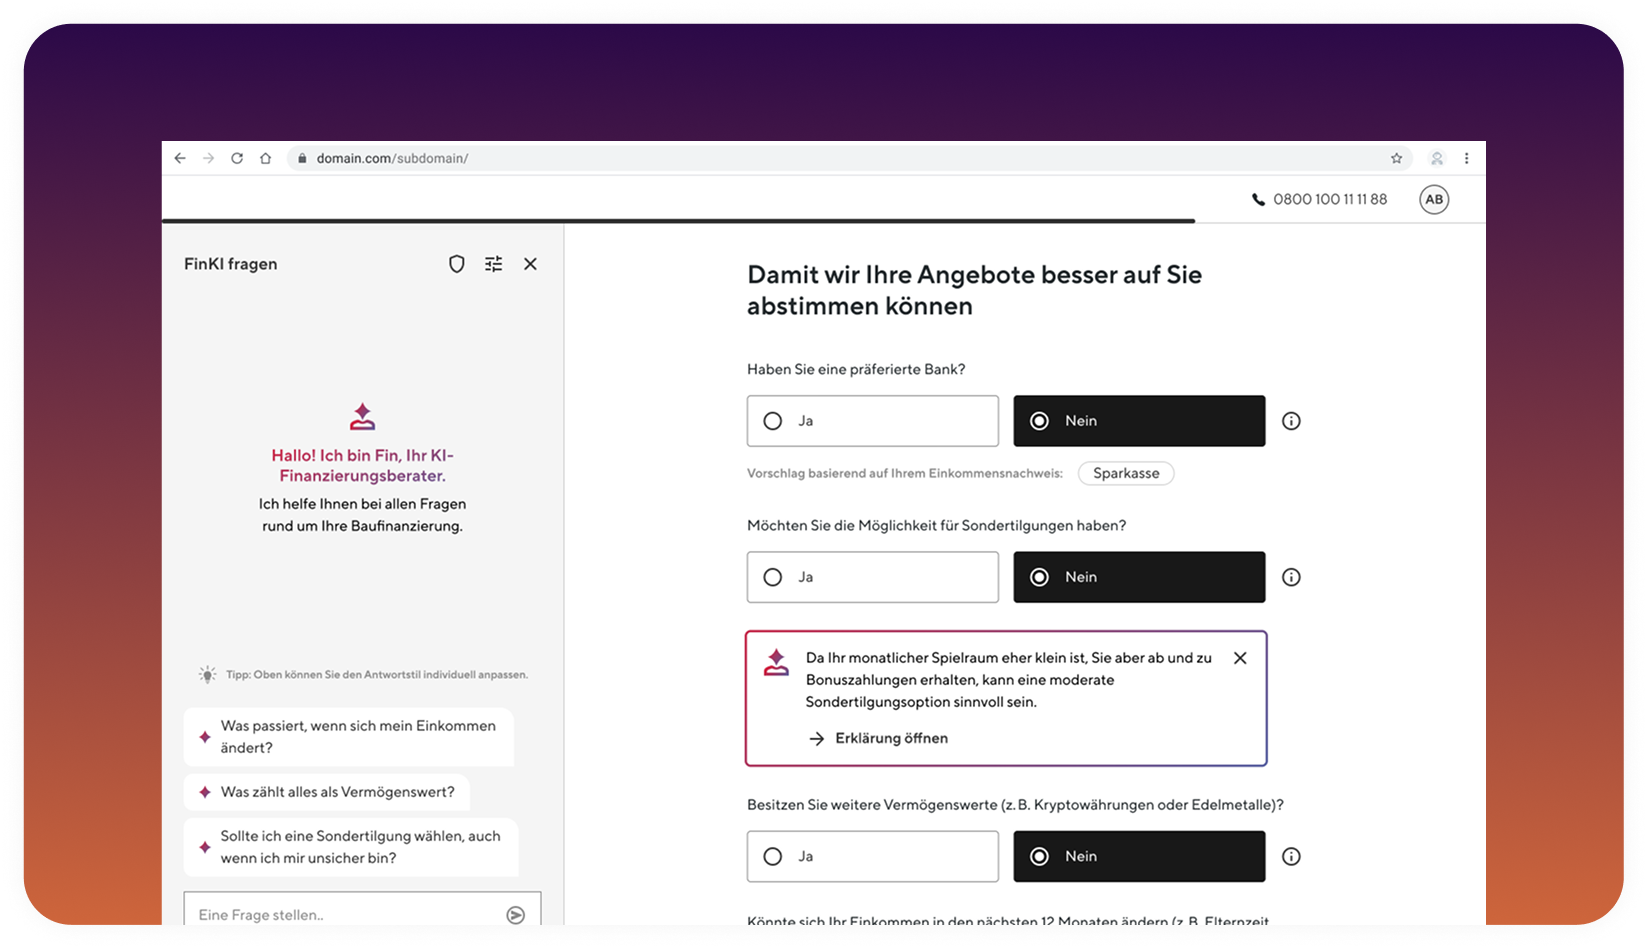Dismiss the Sondertilgung hint box

(1240, 658)
